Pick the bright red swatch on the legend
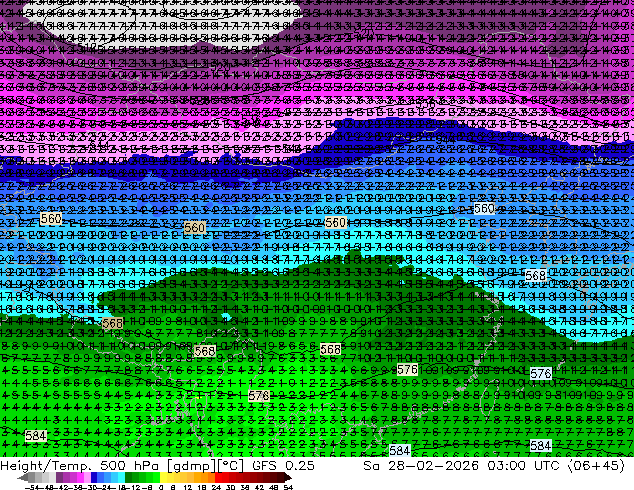This screenshot has height=490, width=634. [x=218, y=478]
